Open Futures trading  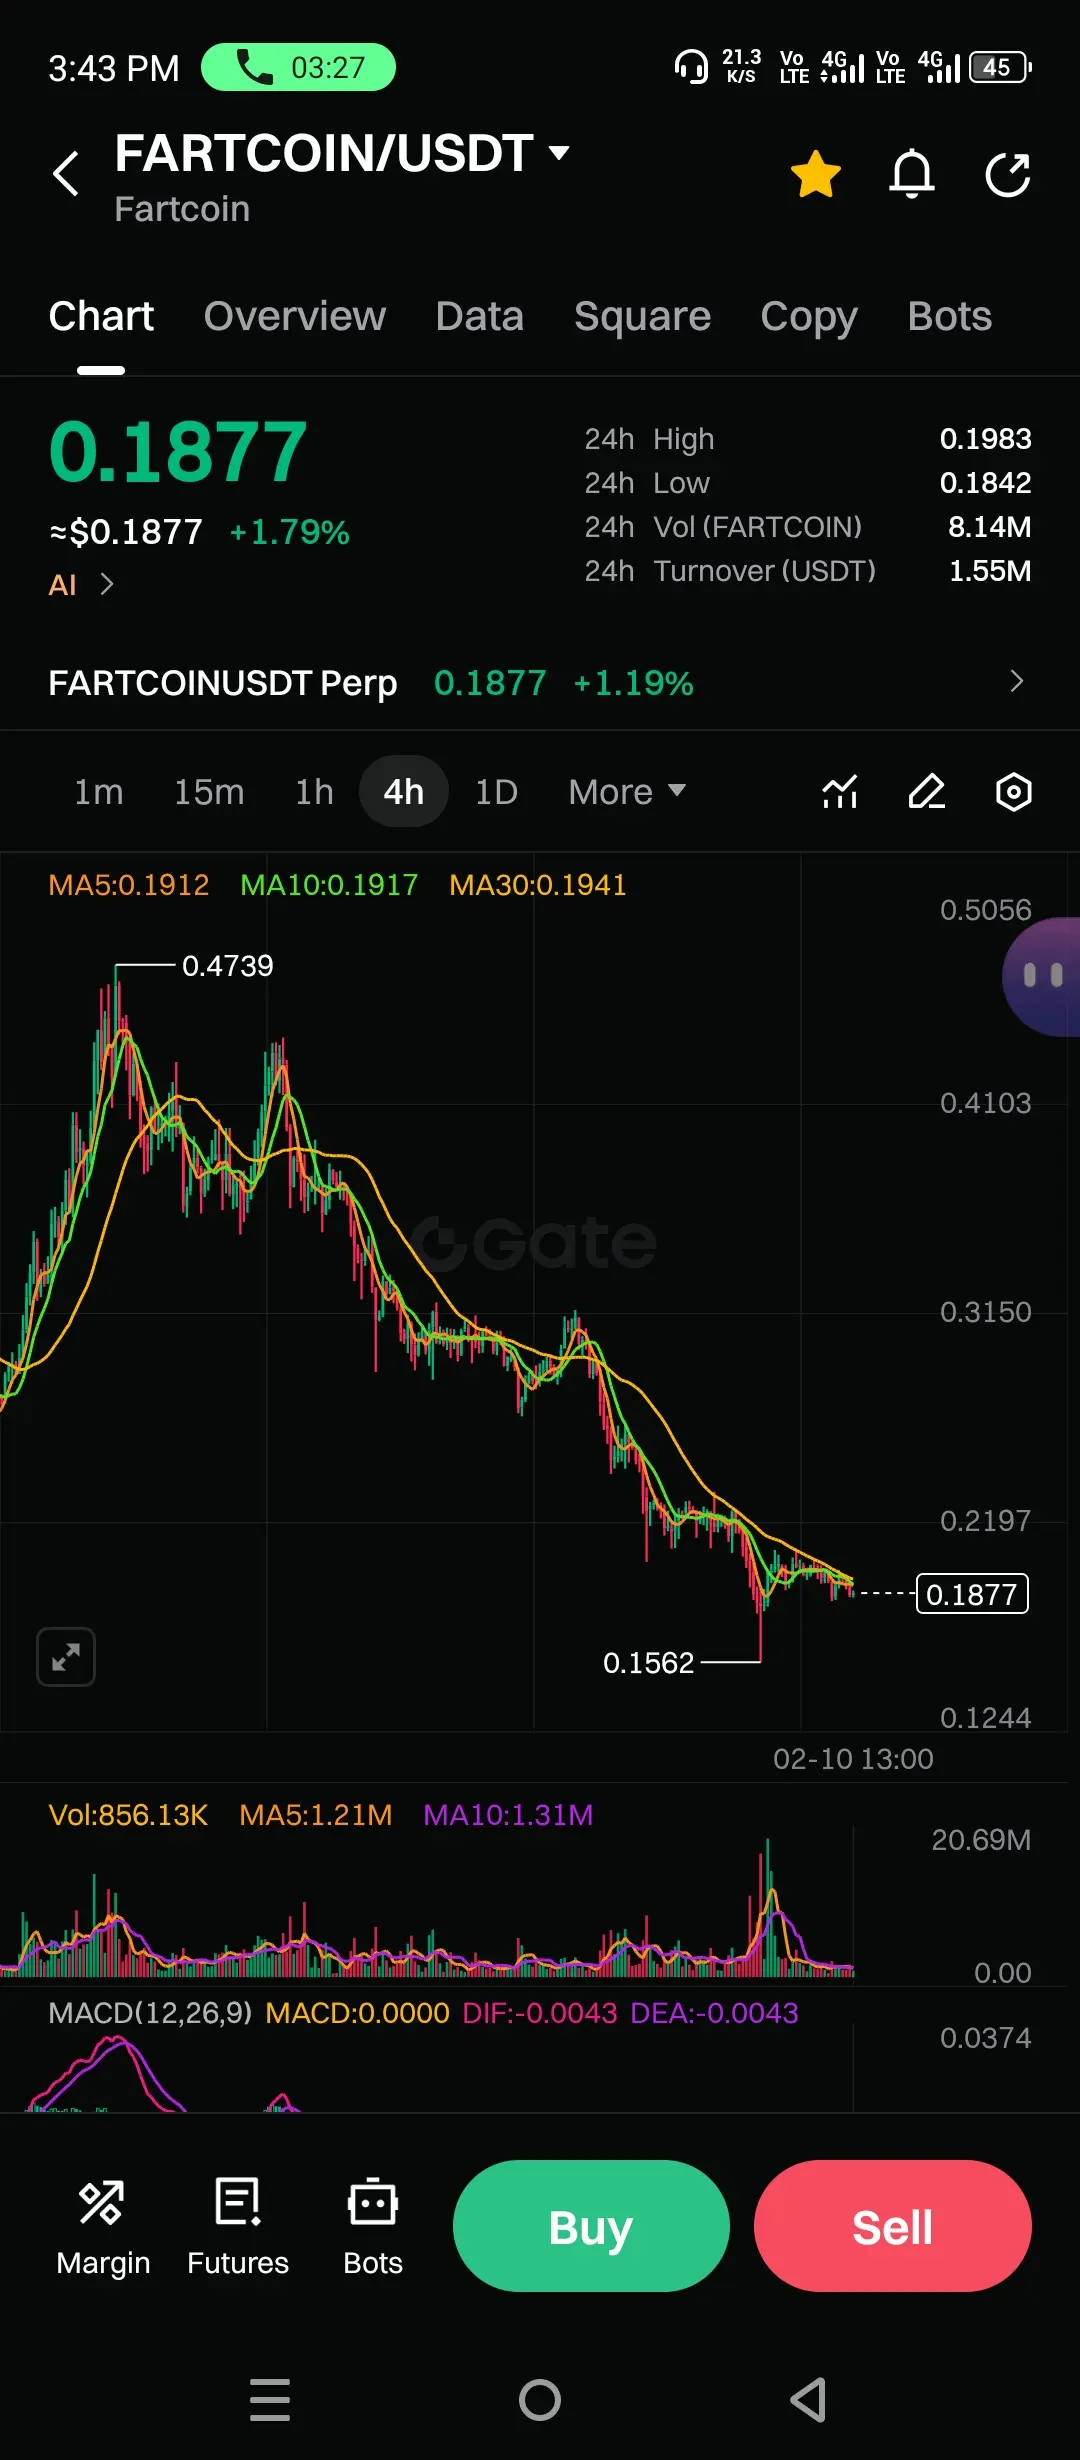(x=238, y=2228)
